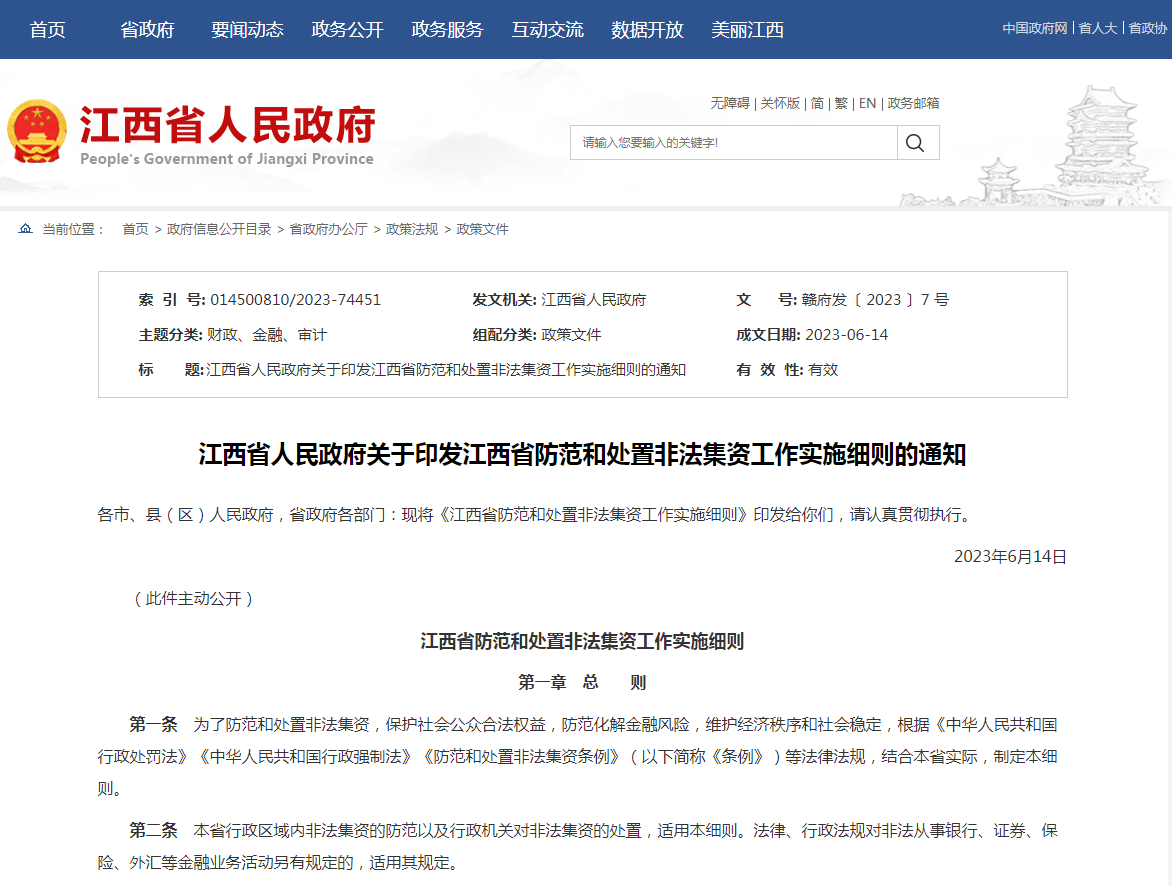Click the home icon beside 当前位置

tap(25, 229)
